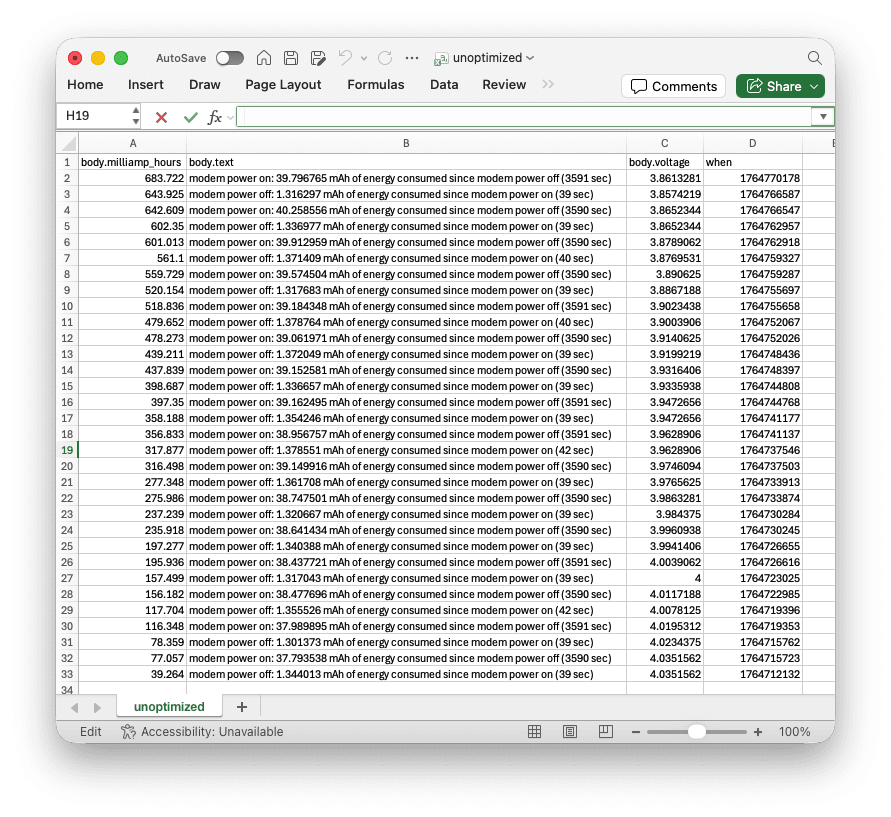Switch to the Draw tab
The image size is (891, 817).
tap(205, 85)
